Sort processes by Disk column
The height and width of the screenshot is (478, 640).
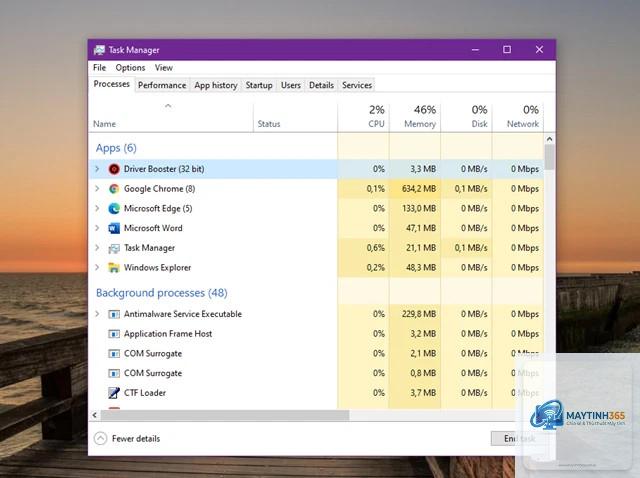click(467, 118)
